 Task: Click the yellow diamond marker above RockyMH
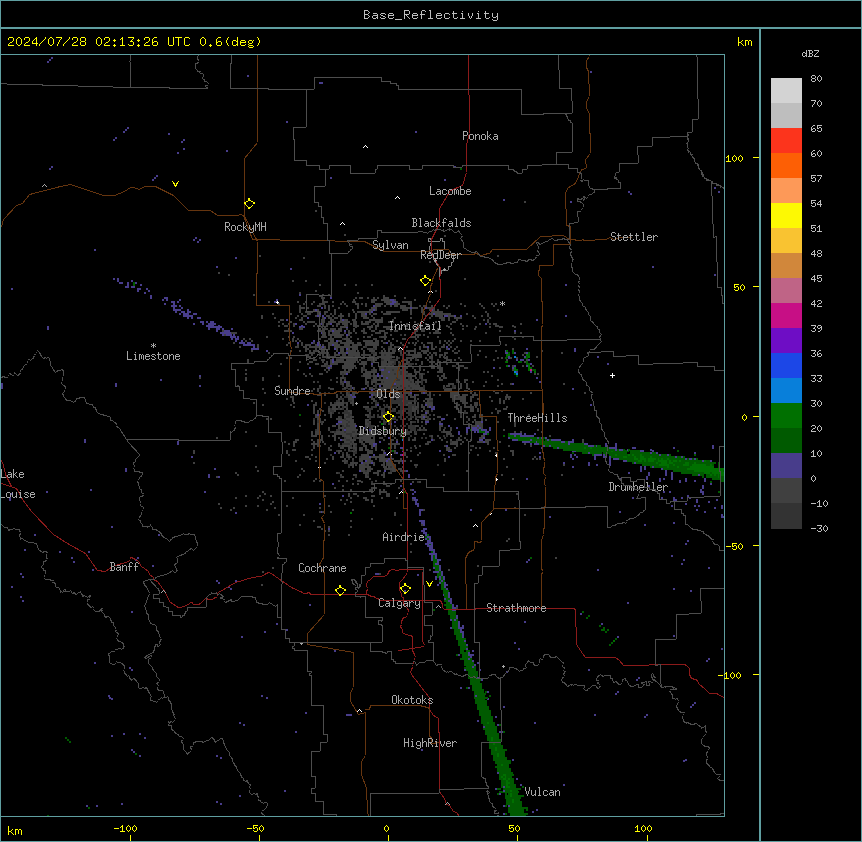(250, 204)
